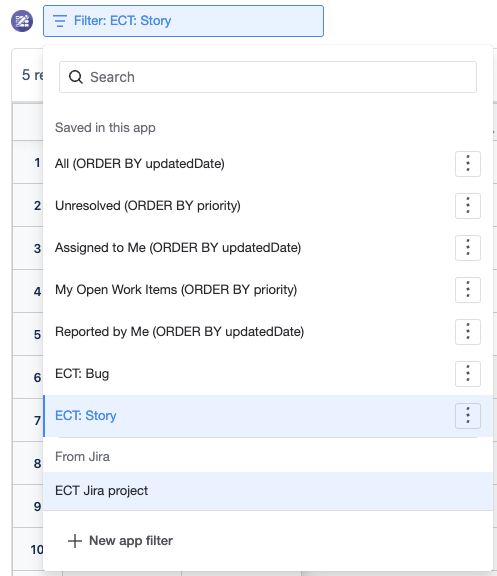
Task: Open three-dot menu for Reported by Me
Action: pyautogui.click(x=468, y=332)
